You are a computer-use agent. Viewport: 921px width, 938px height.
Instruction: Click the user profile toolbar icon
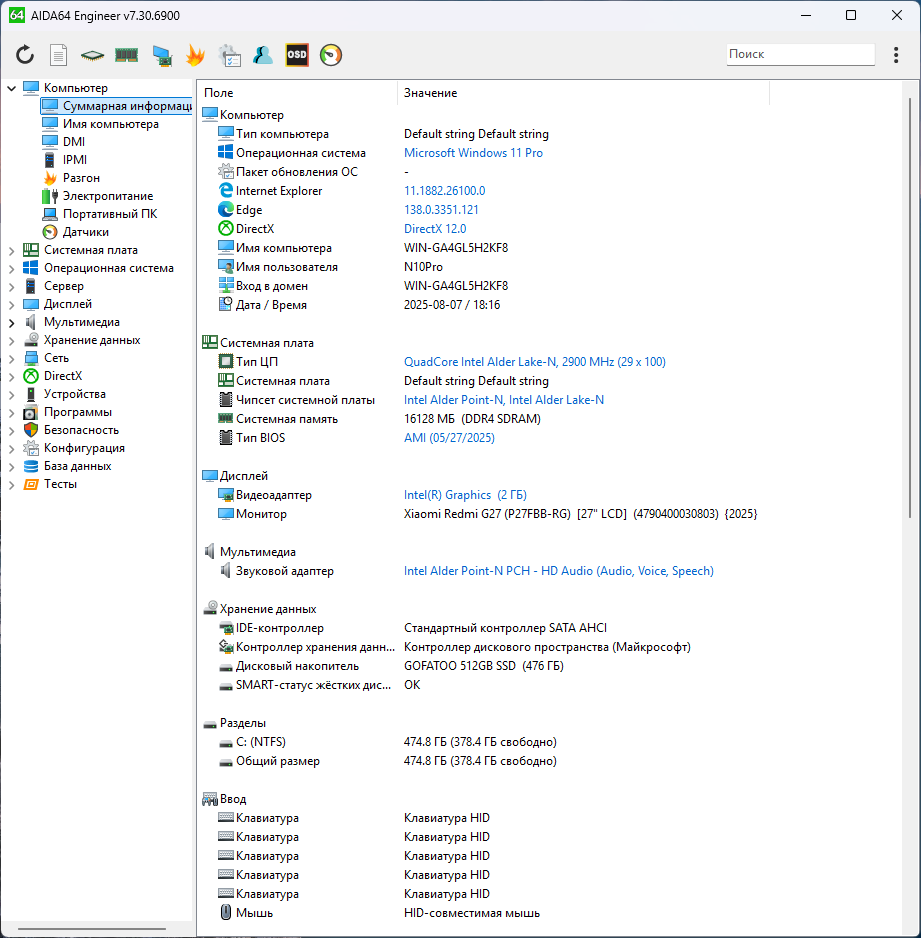point(263,55)
